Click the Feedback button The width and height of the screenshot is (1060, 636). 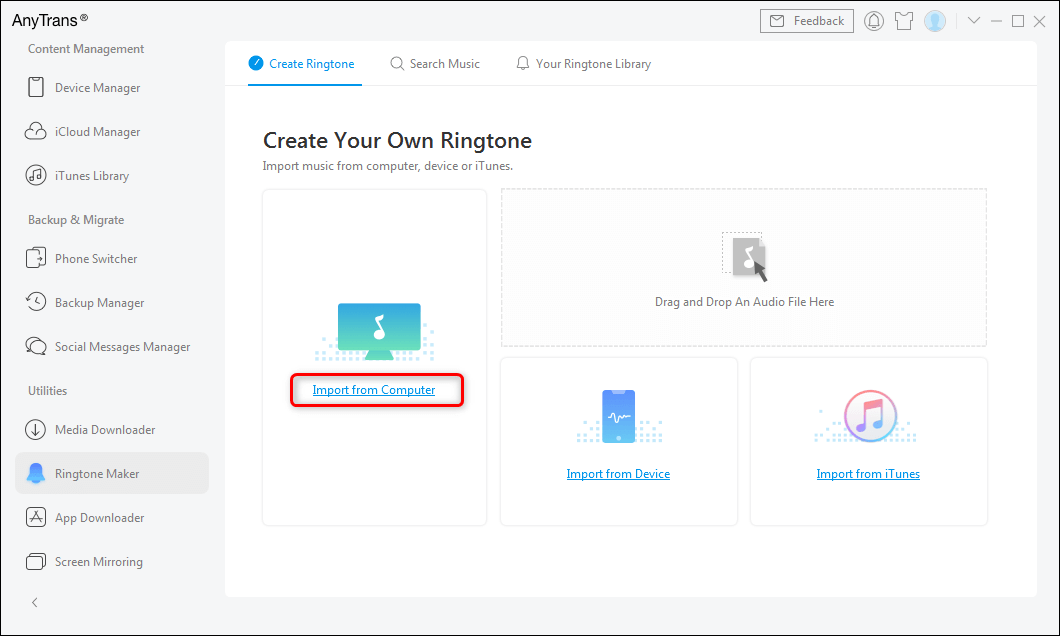[x=806, y=21]
